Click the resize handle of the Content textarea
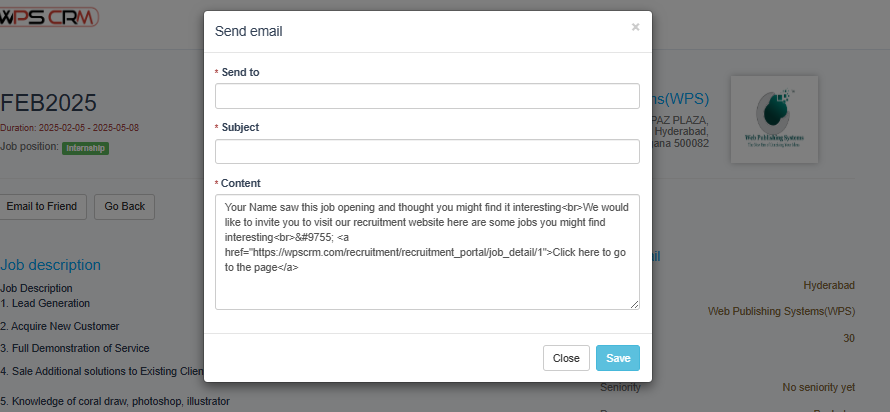Viewport: 890px width, 412px height. pyautogui.click(x=635, y=305)
